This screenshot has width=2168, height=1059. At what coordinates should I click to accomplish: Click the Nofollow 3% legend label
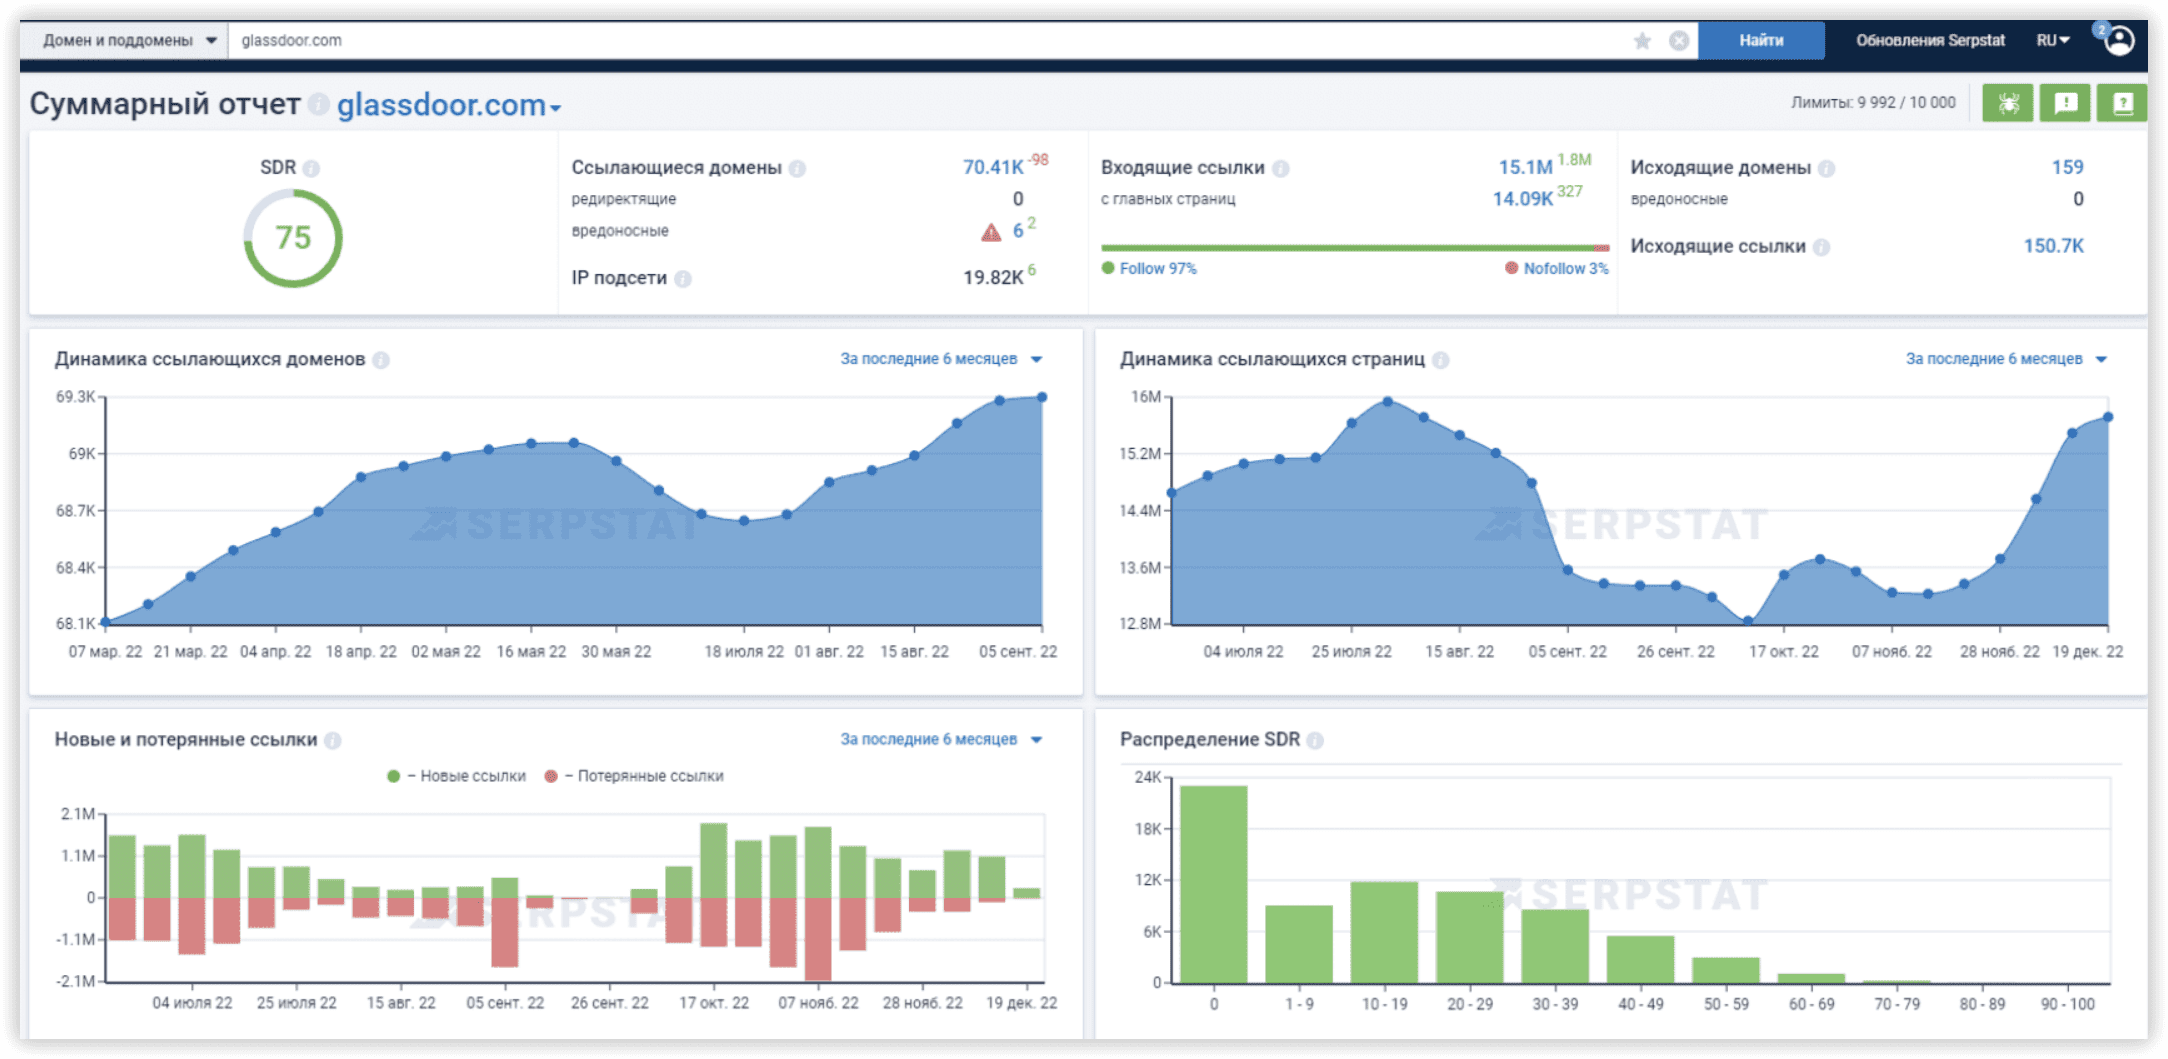pyautogui.click(x=1566, y=269)
